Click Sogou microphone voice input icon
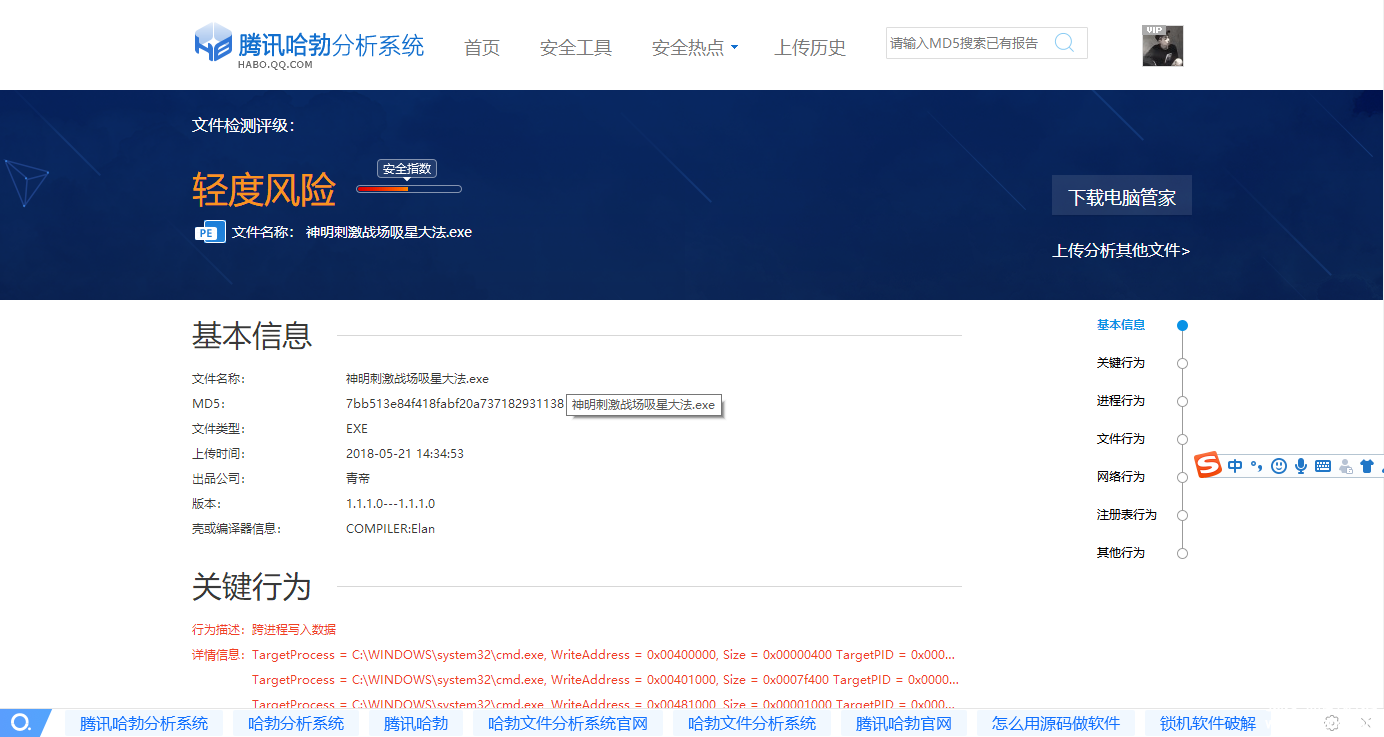Viewport: 1384px width, 737px height. 1301,466
